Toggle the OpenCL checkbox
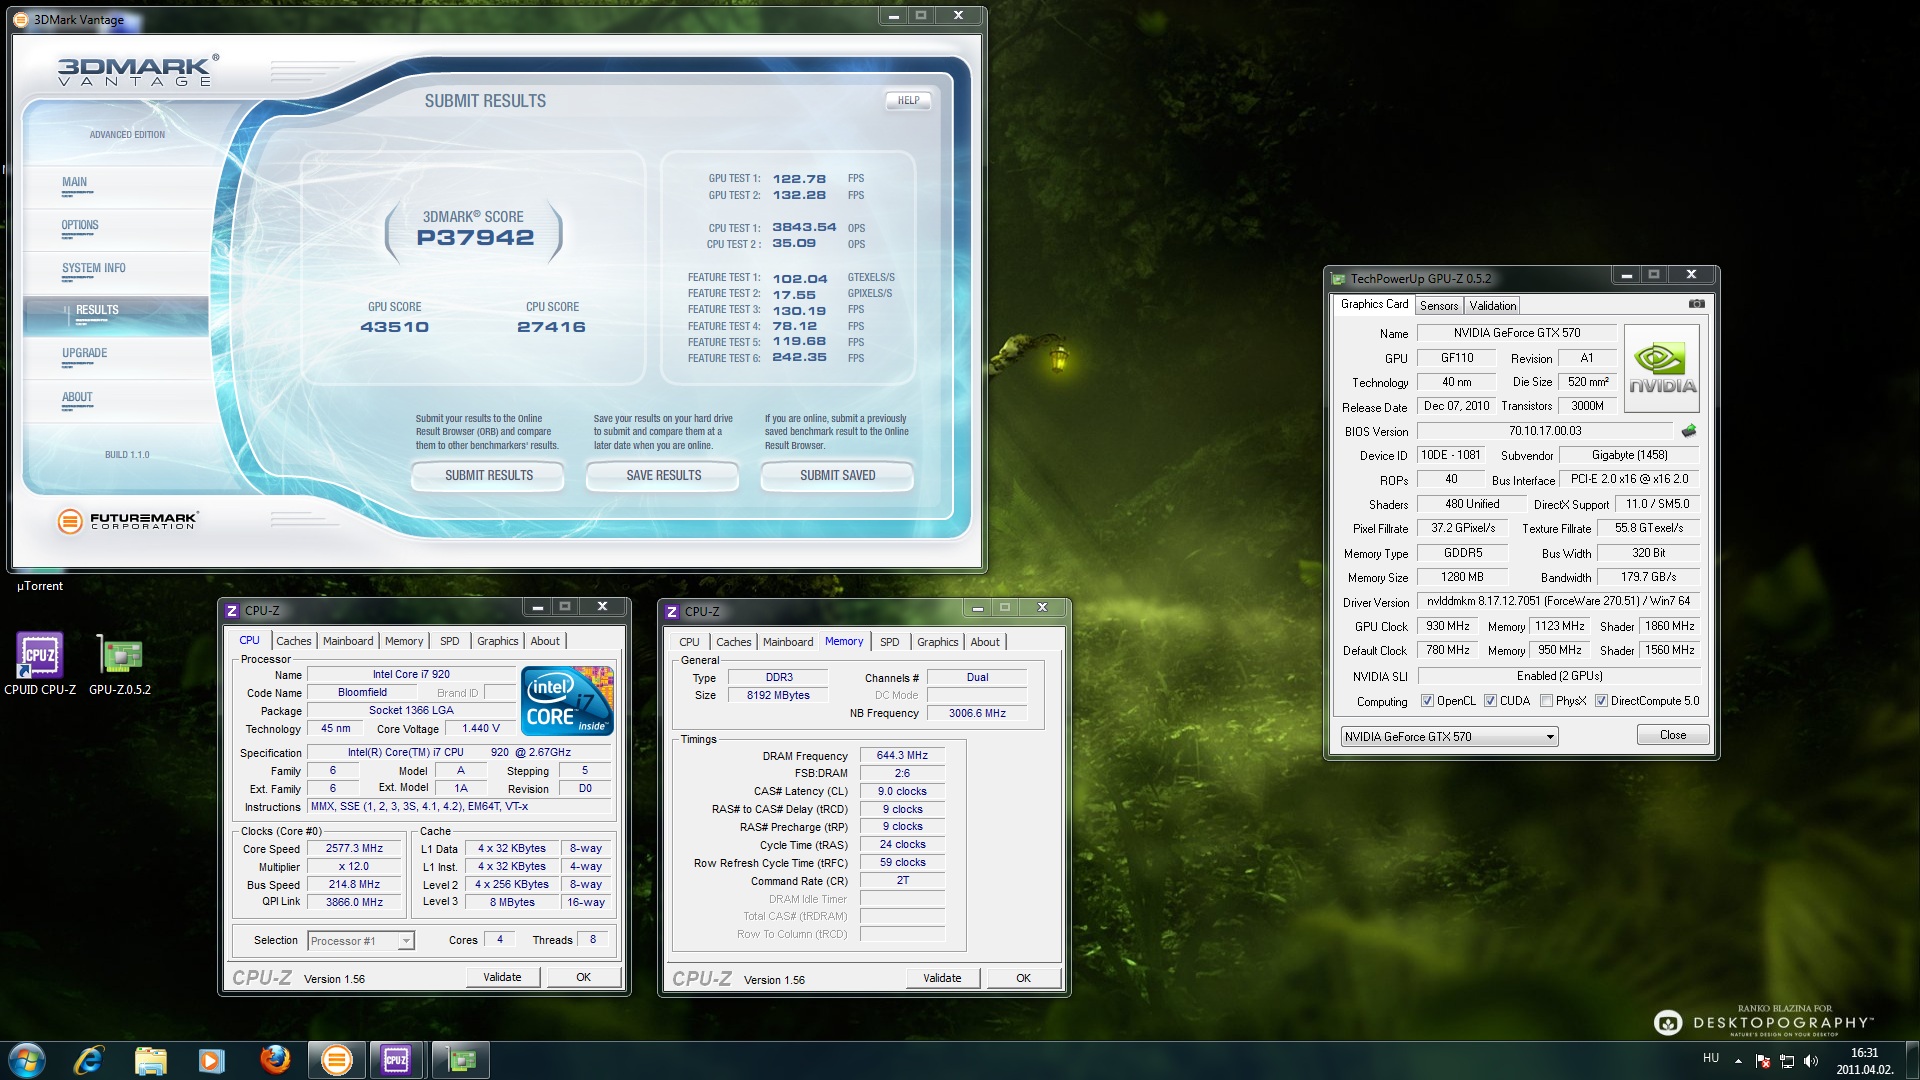The image size is (1920, 1080). click(x=1427, y=701)
